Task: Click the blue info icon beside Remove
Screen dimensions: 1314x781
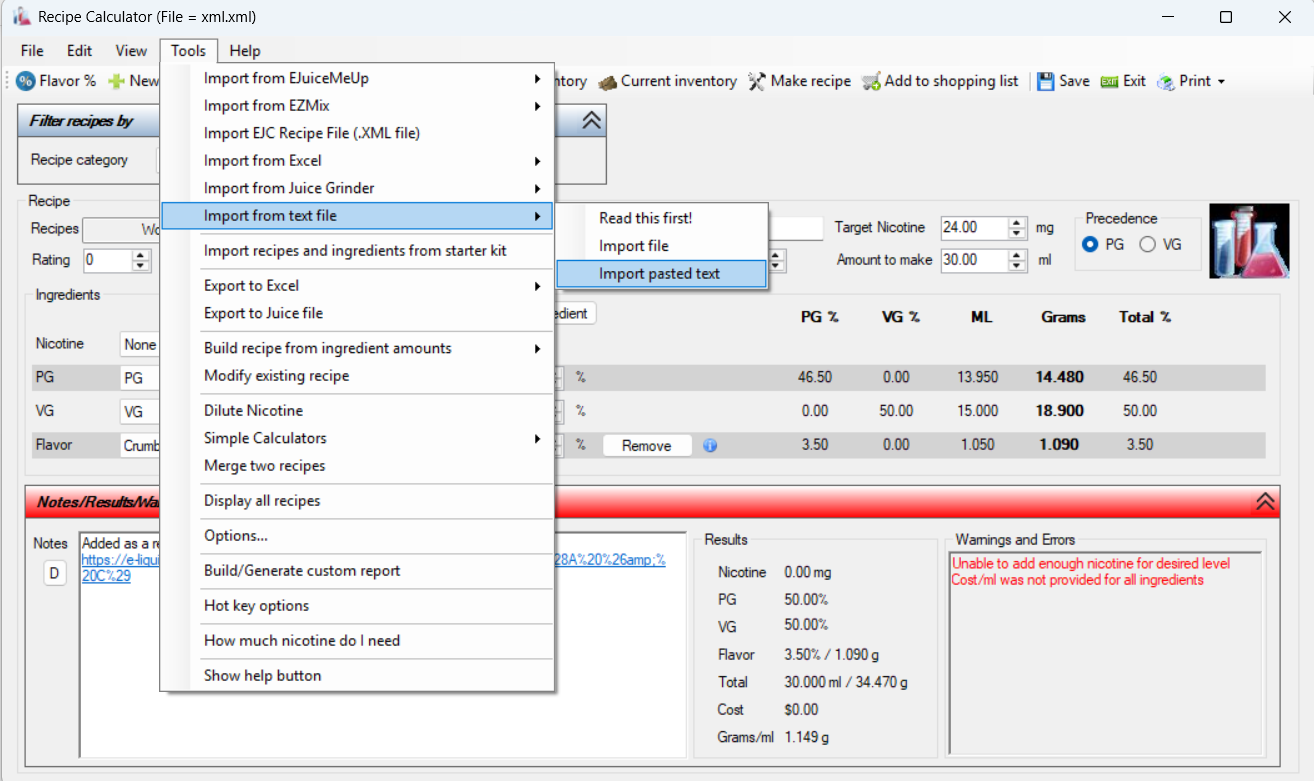Action: coord(710,446)
